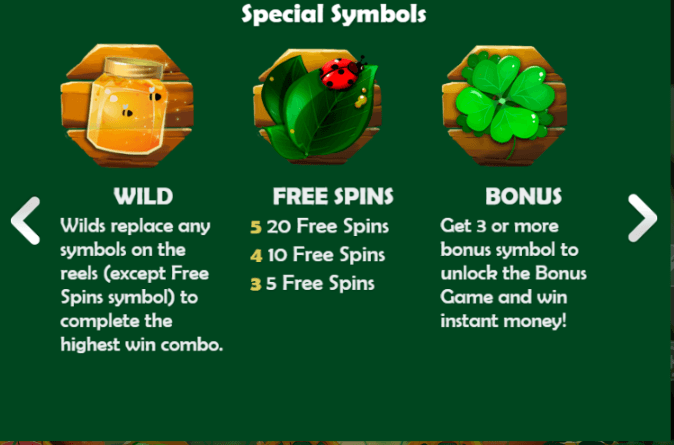
Task: Go to the previous paytable page arrow
Action: 25,221
